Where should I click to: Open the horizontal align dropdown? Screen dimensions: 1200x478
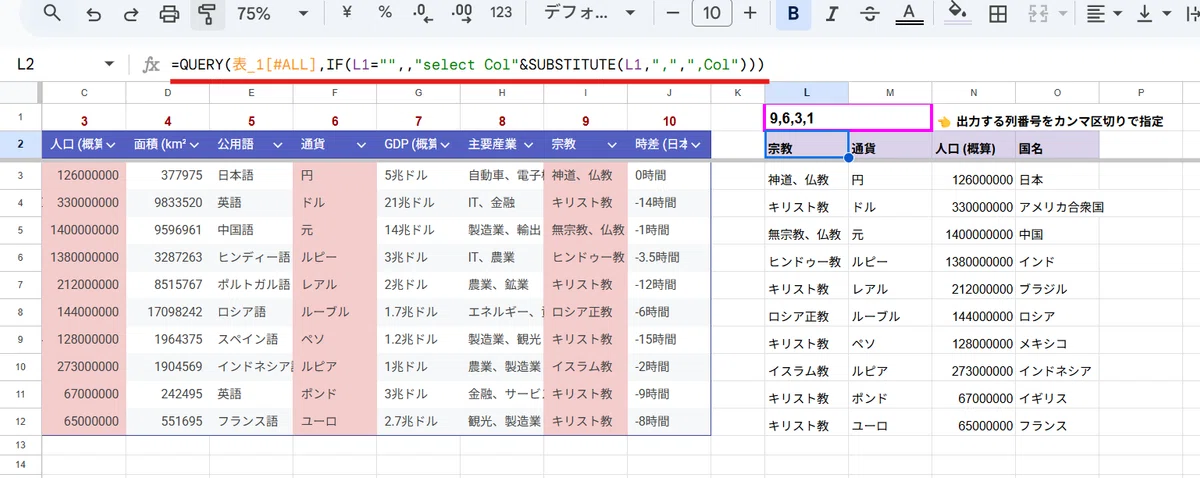click(x=1103, y=14)
